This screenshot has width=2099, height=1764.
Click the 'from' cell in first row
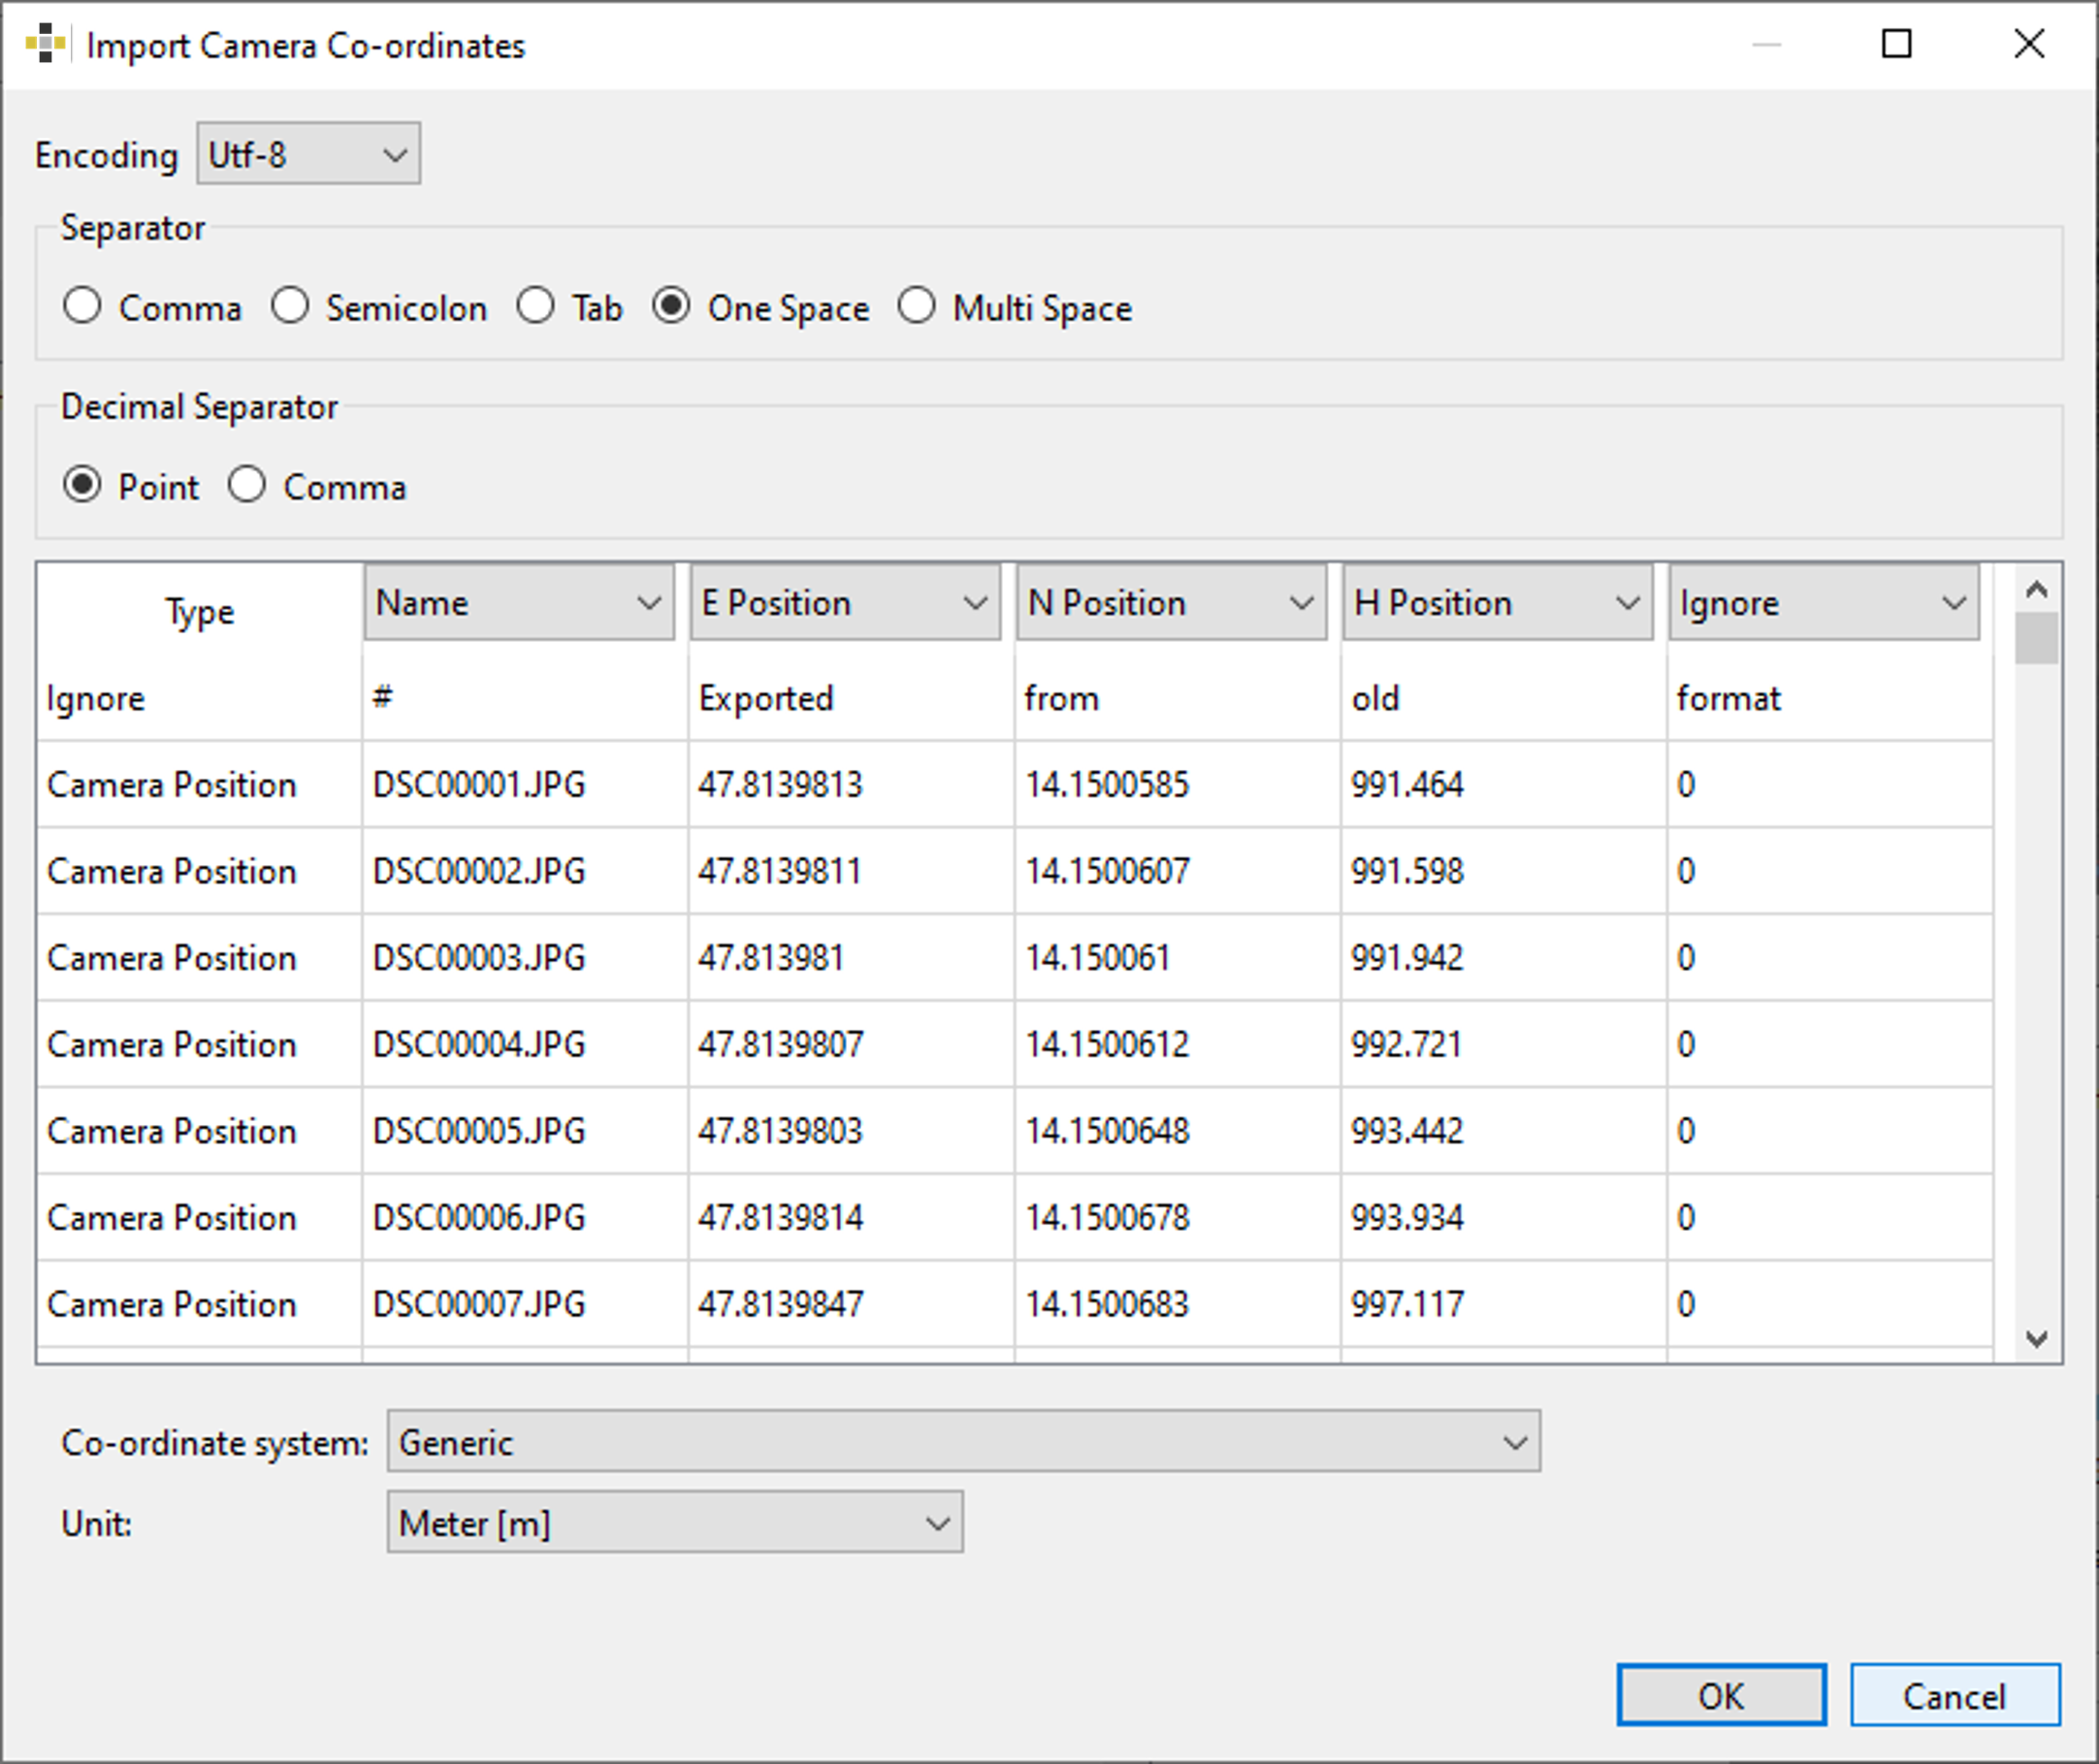[x=1177, y=698]
